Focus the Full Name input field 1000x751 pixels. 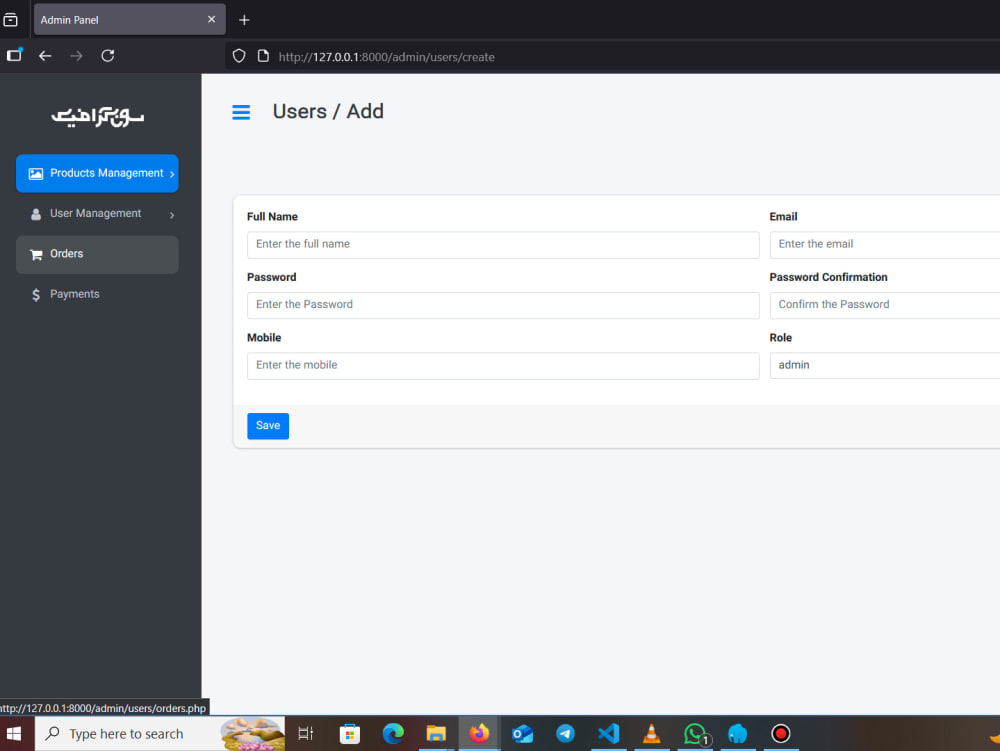[x=503, y=245]
